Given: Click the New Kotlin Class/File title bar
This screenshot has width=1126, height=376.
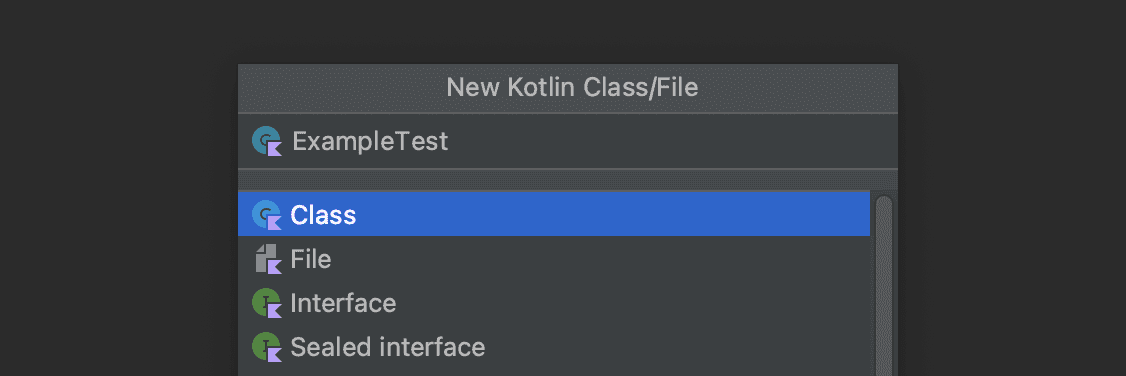Looking at the screenshot, I should pyautogui.click(x=567, y=88).
